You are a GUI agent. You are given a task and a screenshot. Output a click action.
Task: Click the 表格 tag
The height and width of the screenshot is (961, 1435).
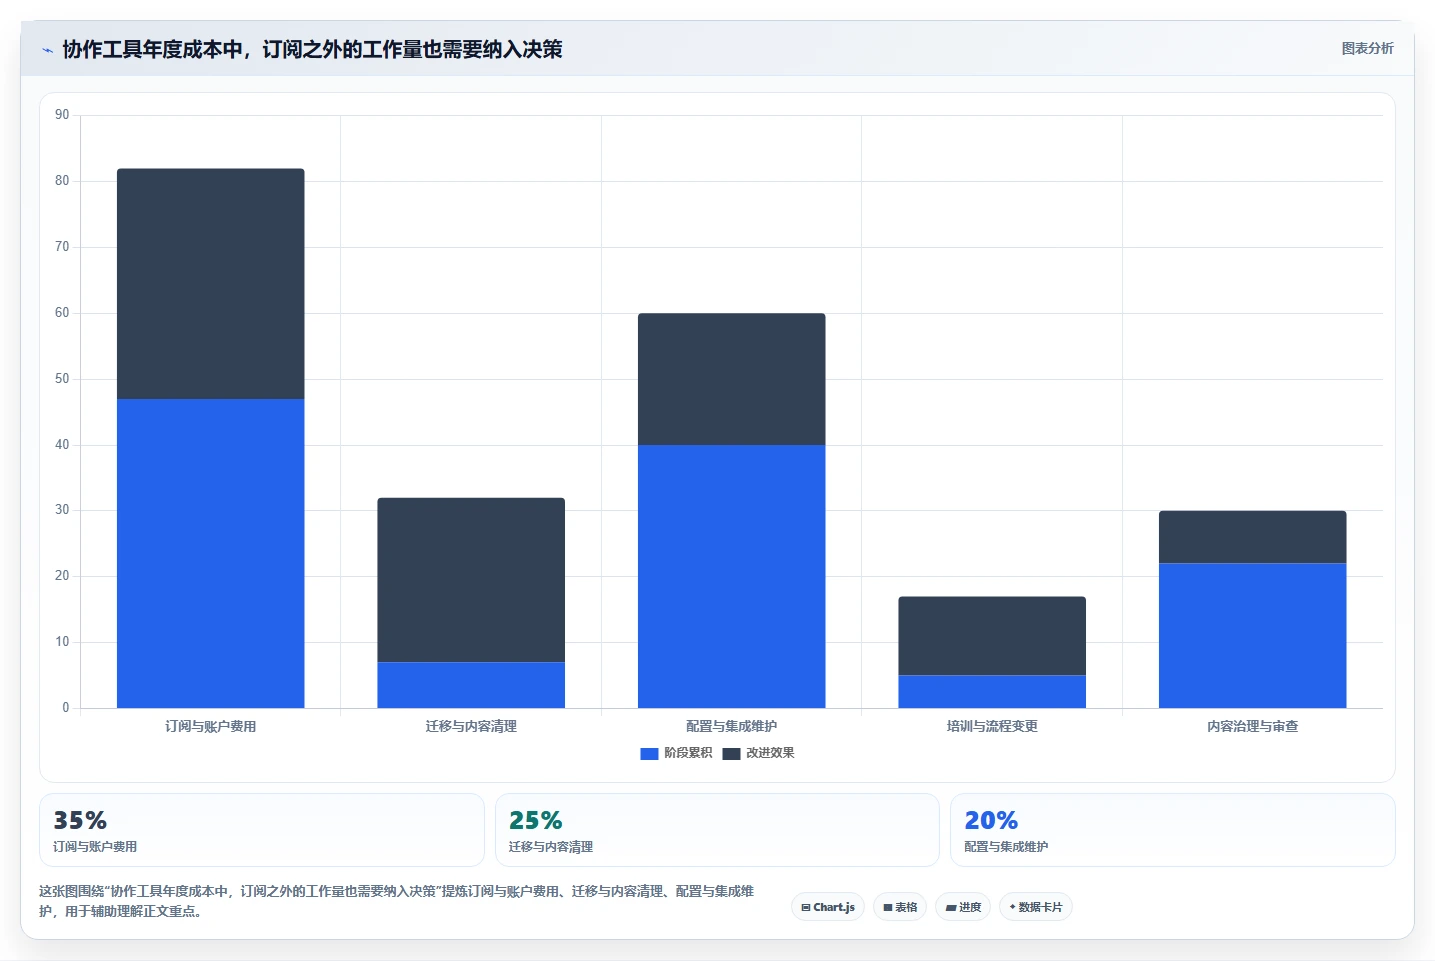900,907
